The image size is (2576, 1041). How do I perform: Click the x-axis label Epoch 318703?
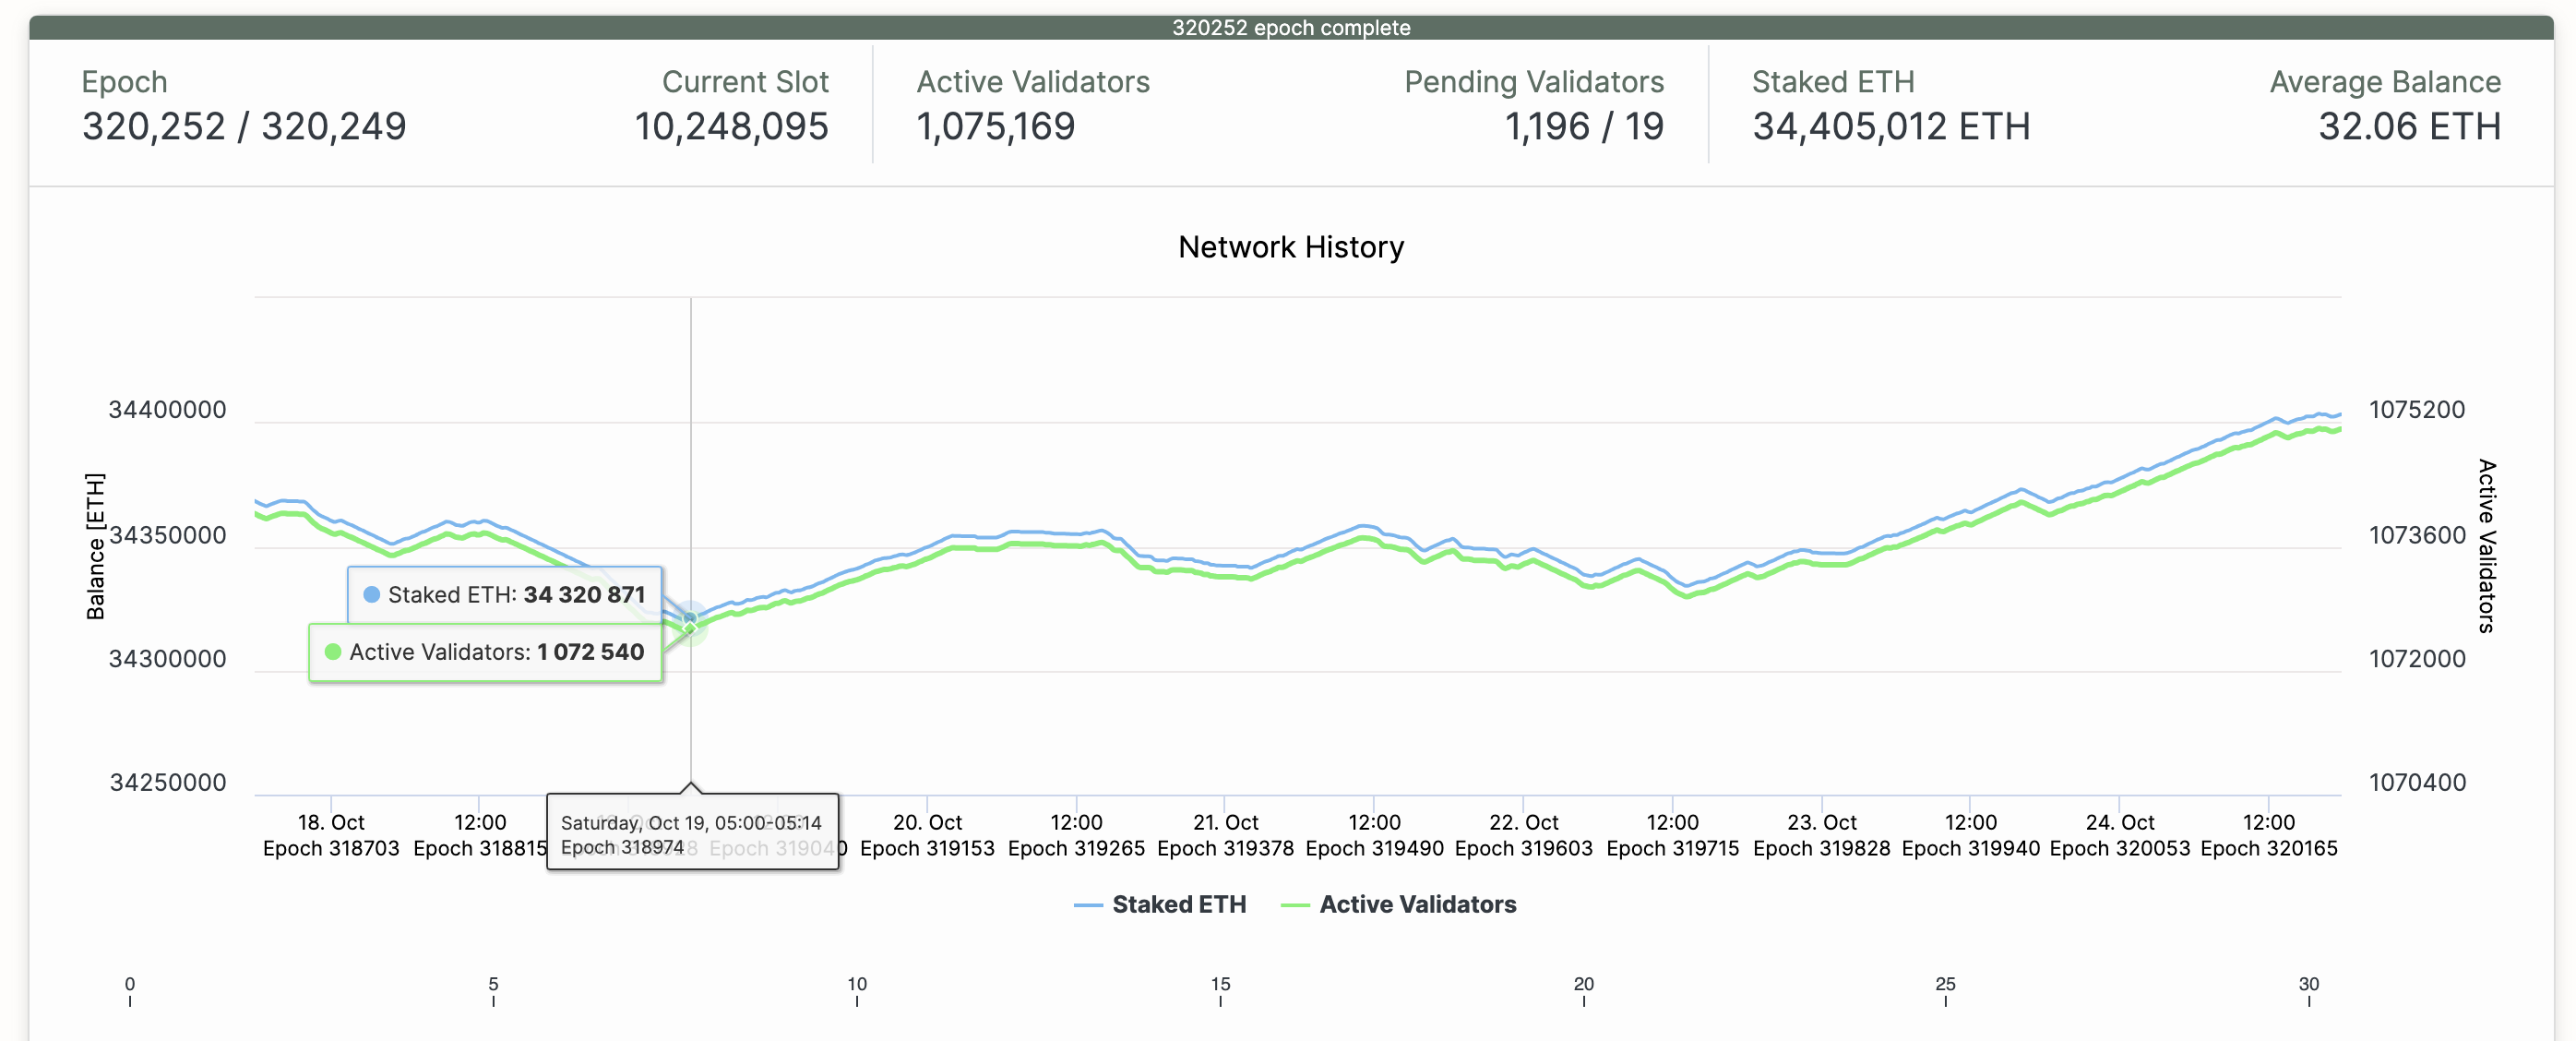(x=331, y=848)
